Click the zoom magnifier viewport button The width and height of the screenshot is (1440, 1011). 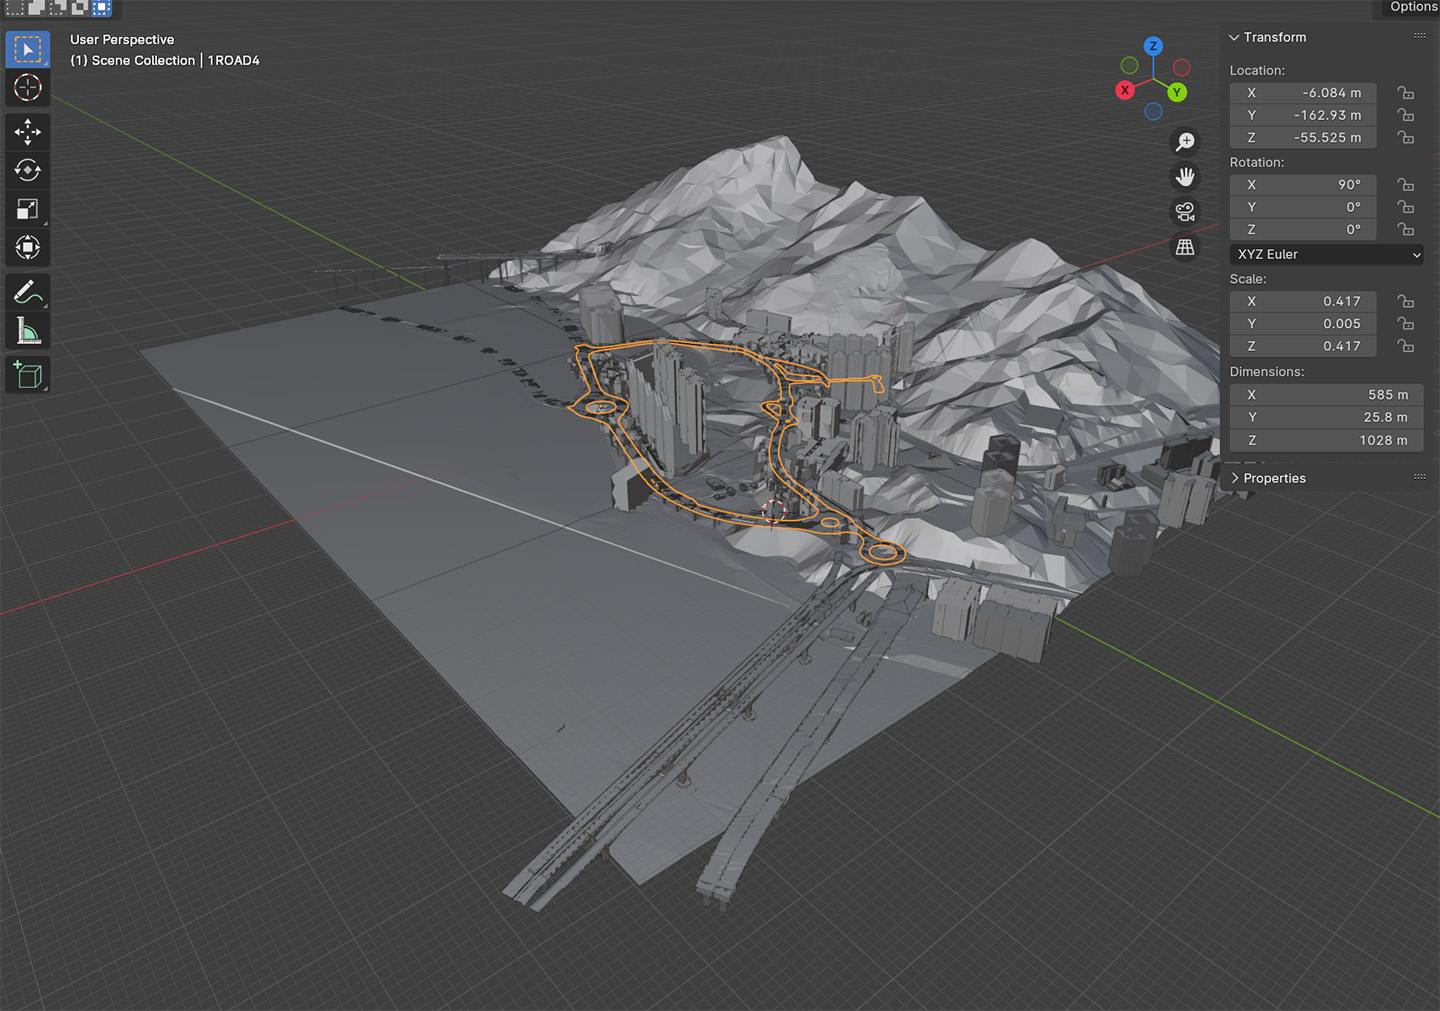[x=1185, y=142]
